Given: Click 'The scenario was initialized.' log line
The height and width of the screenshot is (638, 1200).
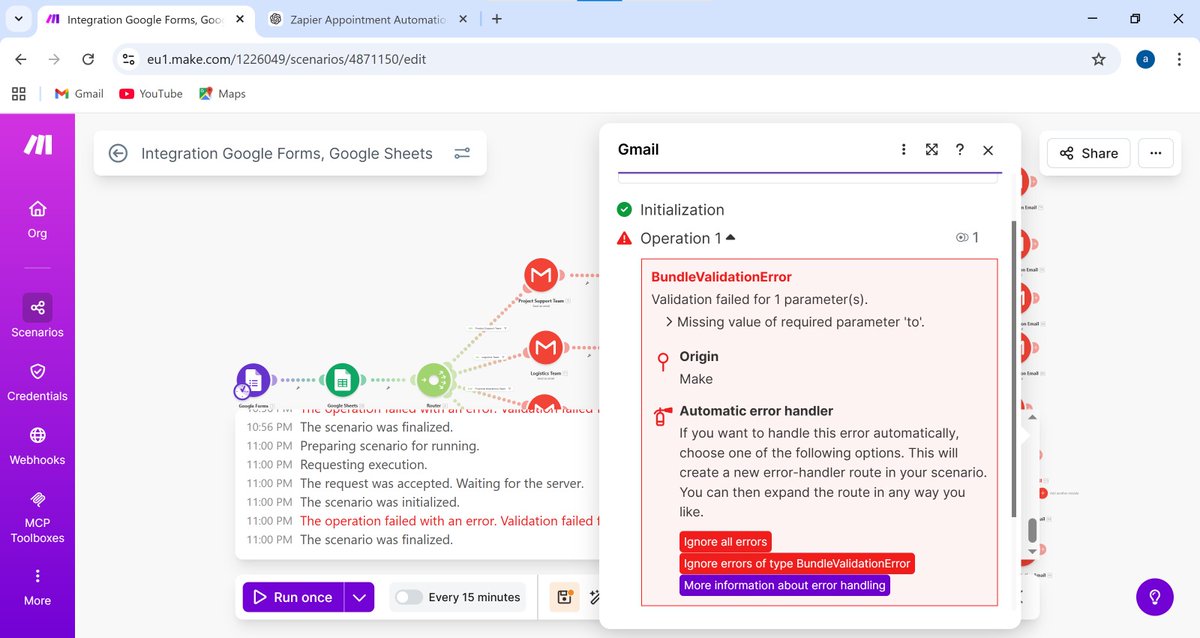Looking at the screenshot, I should (x=380, y=502).
